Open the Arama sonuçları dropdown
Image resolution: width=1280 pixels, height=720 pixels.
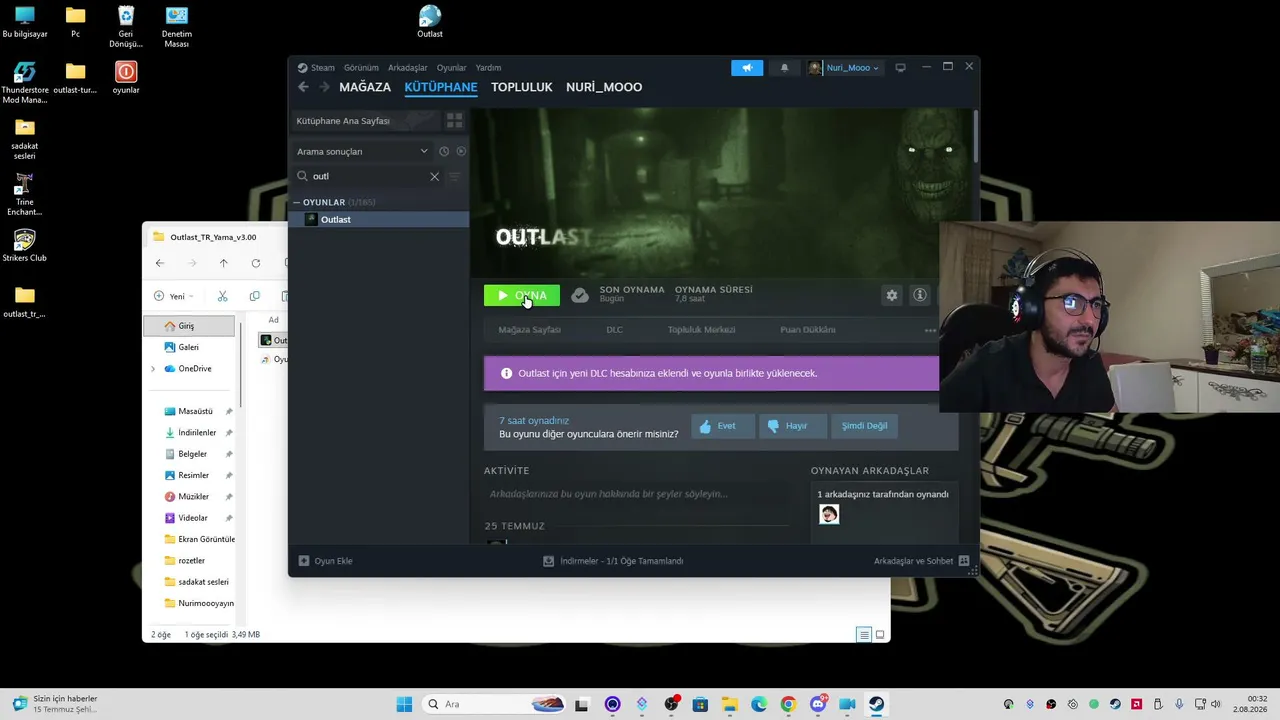[x=362, y=152]
